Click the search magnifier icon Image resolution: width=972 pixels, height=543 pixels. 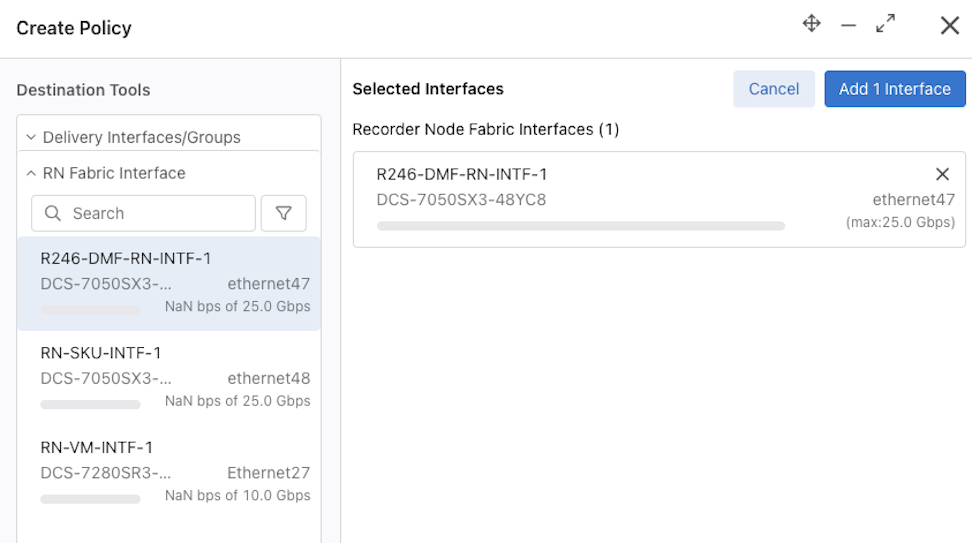coord(53,213)
